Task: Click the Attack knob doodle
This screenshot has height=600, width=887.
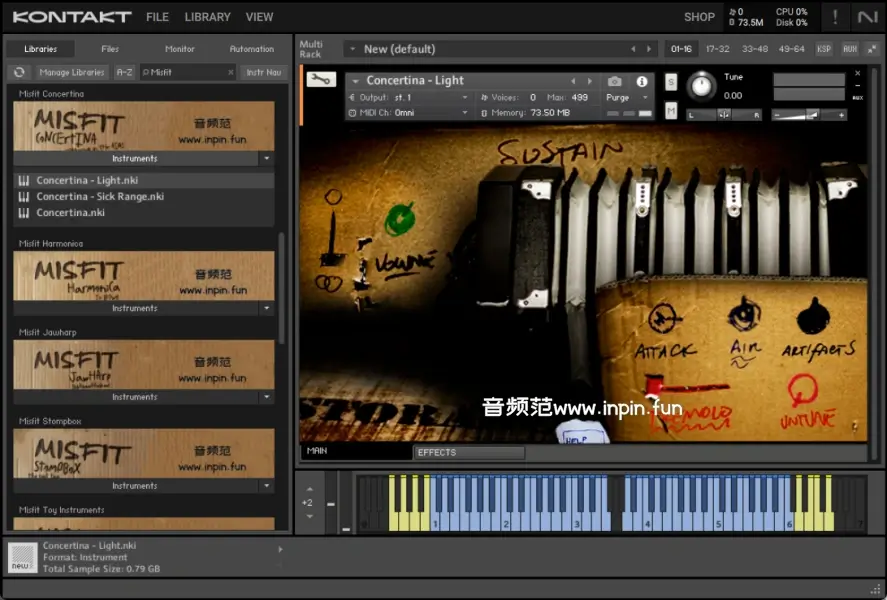Action: coord(662,319)
